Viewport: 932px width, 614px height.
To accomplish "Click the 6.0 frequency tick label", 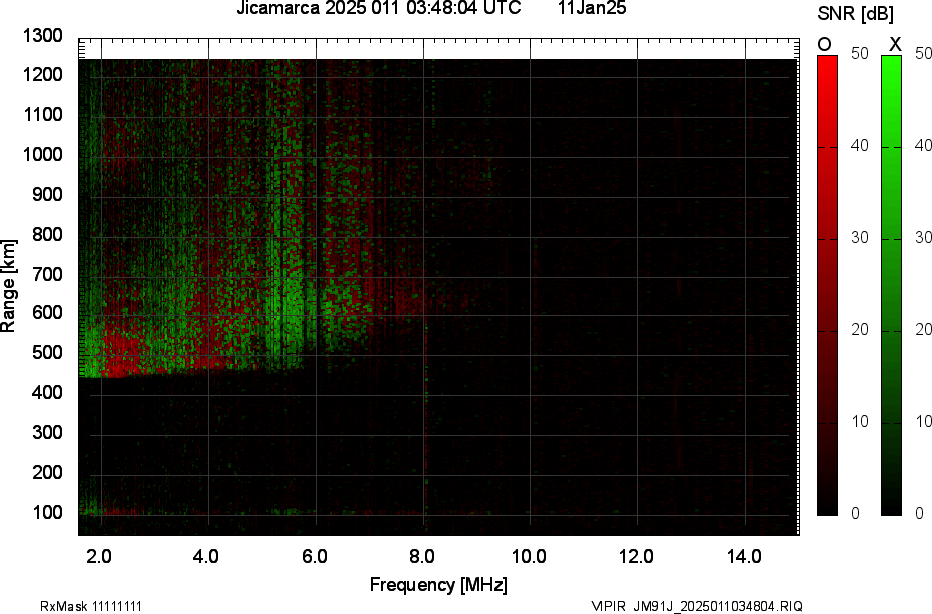I will pos(314,557).
